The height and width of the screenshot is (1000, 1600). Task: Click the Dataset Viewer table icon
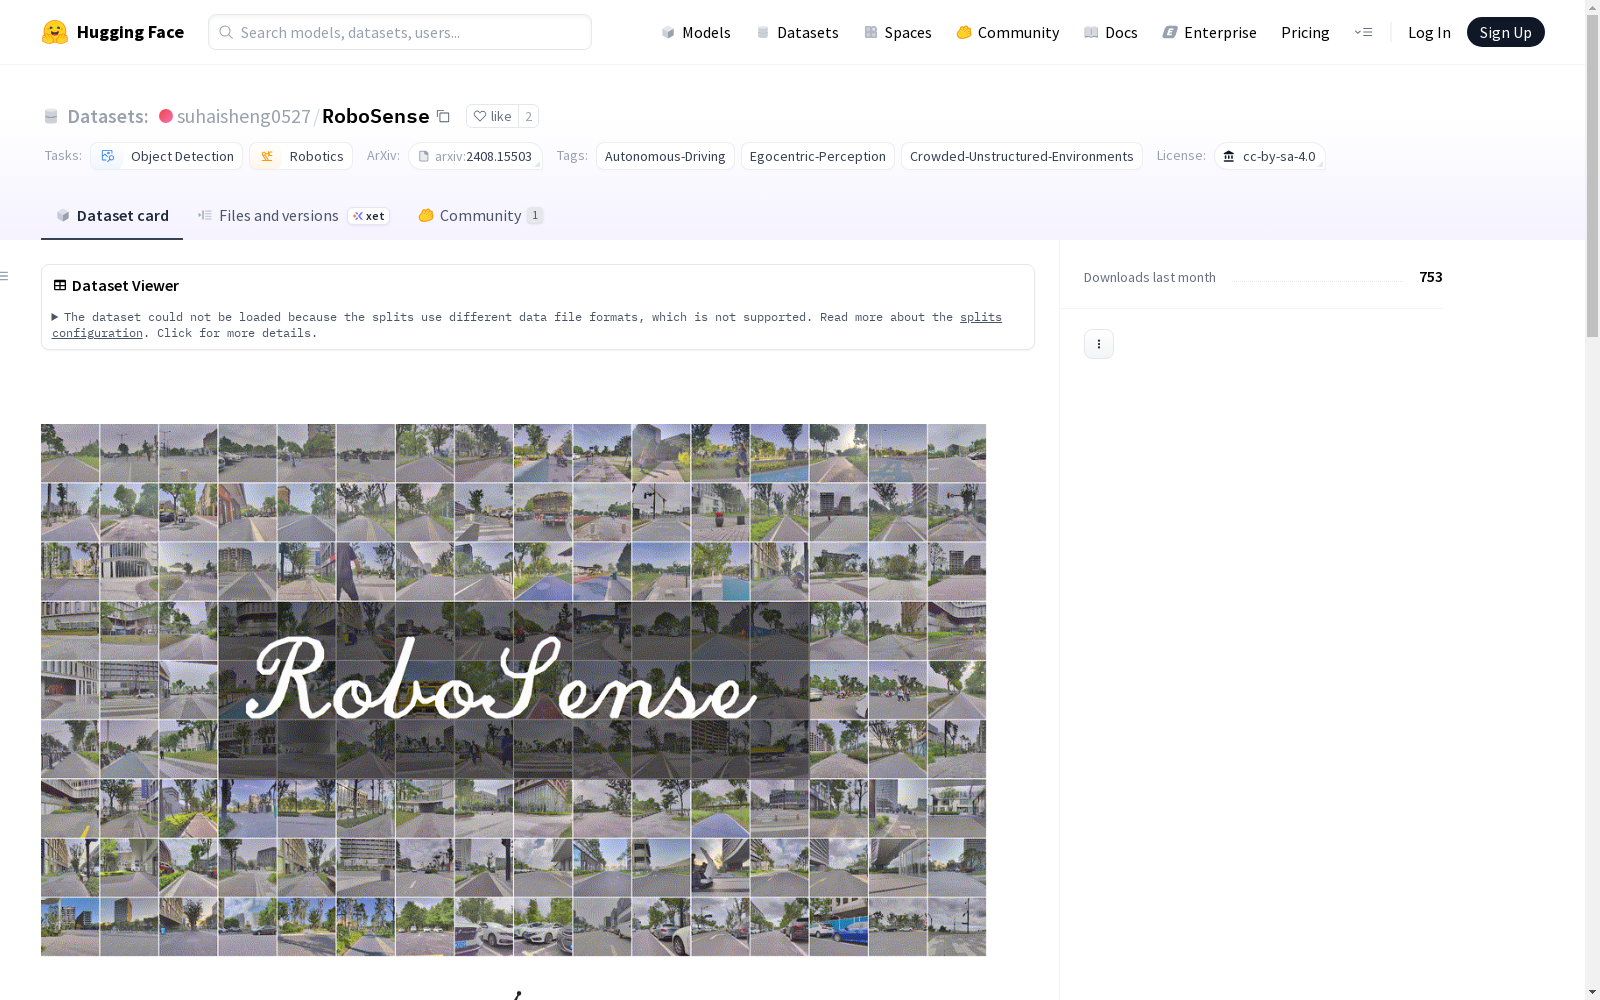point(60,285)
